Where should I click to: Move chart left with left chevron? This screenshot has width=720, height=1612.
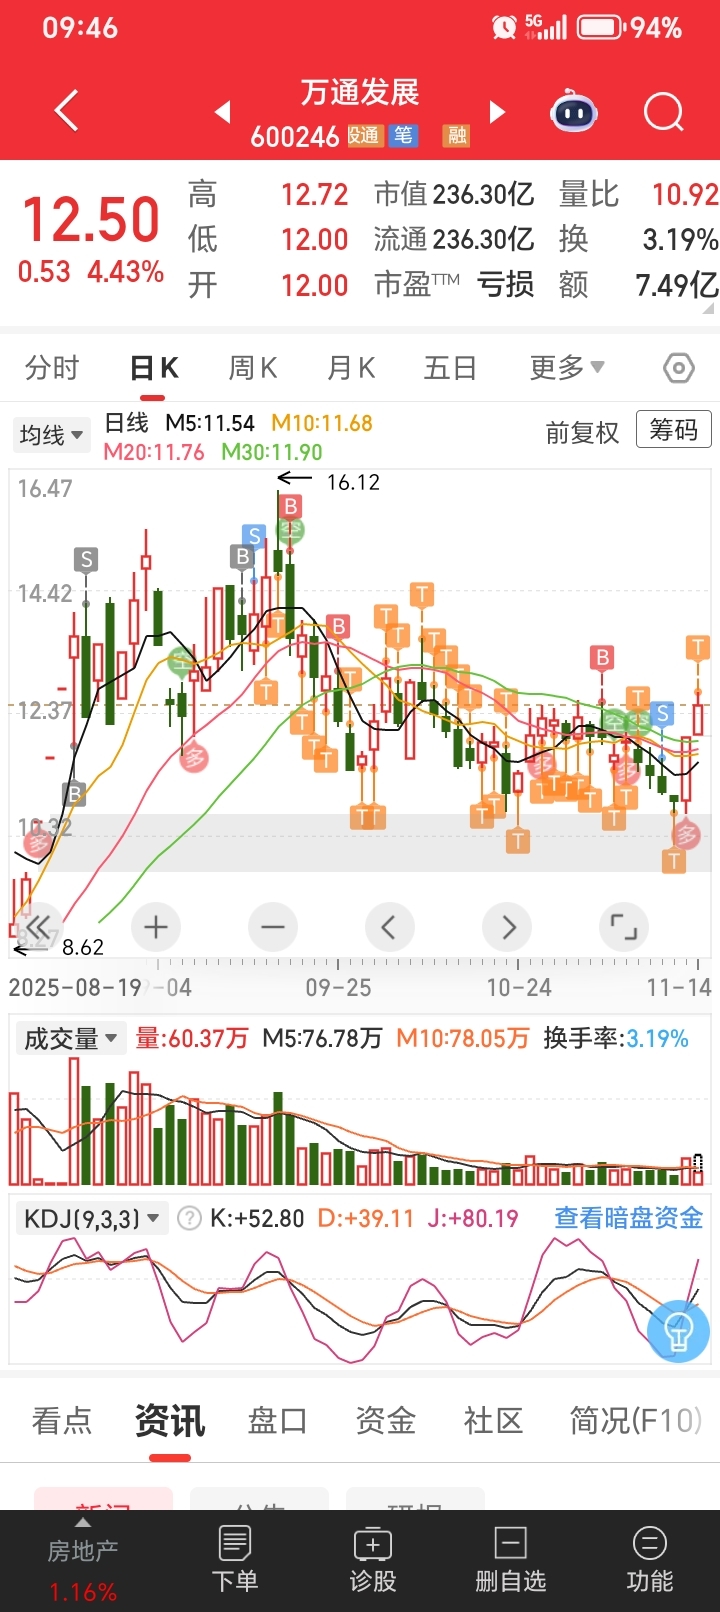point(389,928)
